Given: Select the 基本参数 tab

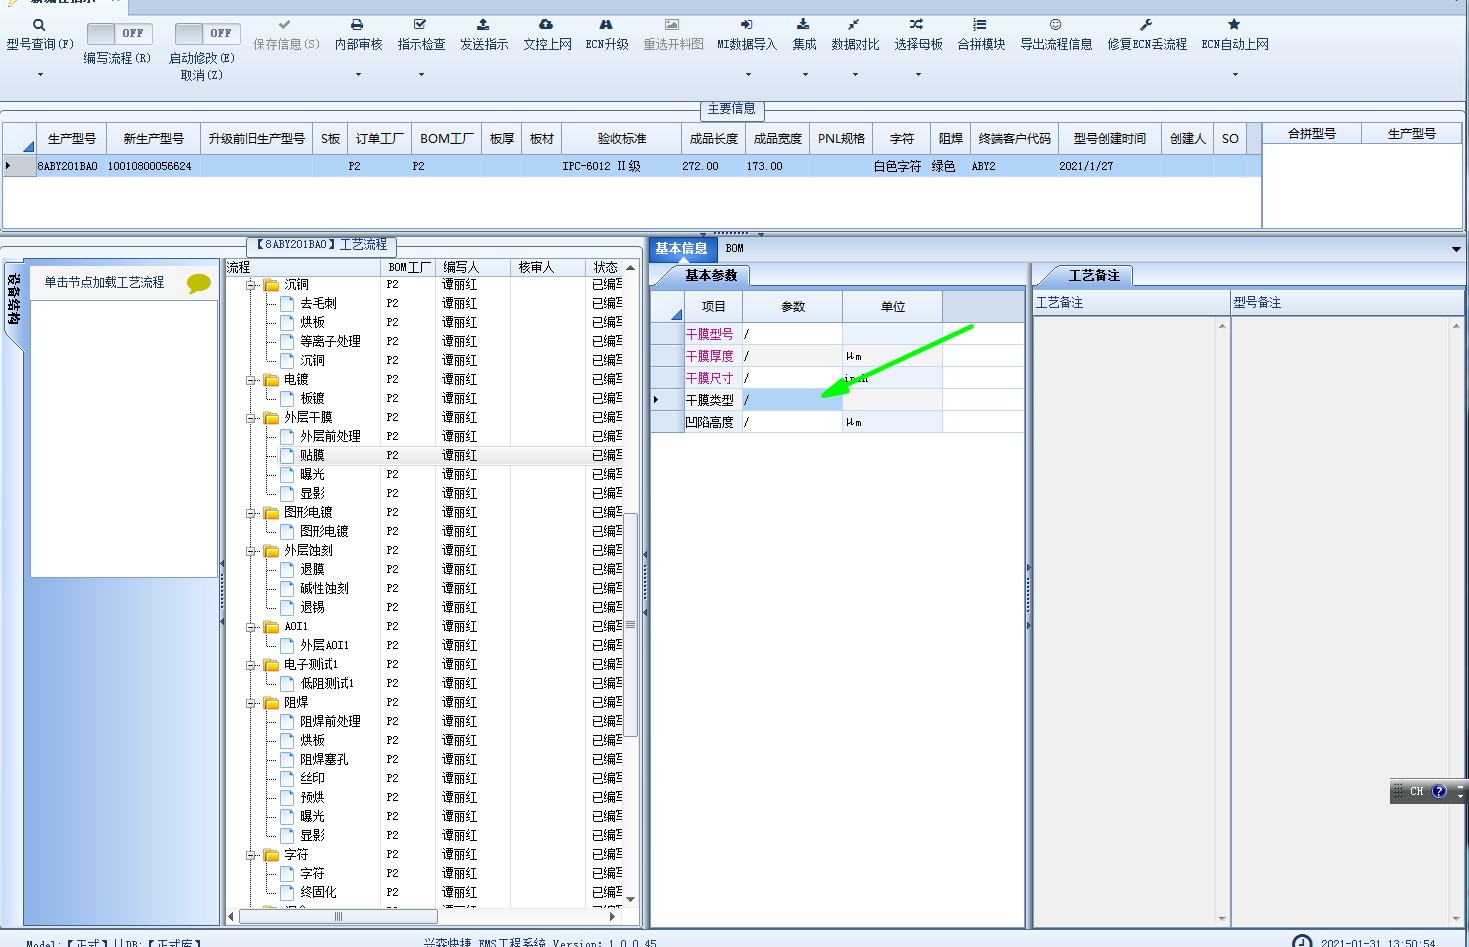Looking at the screenshot, I should tap(711, 275).
